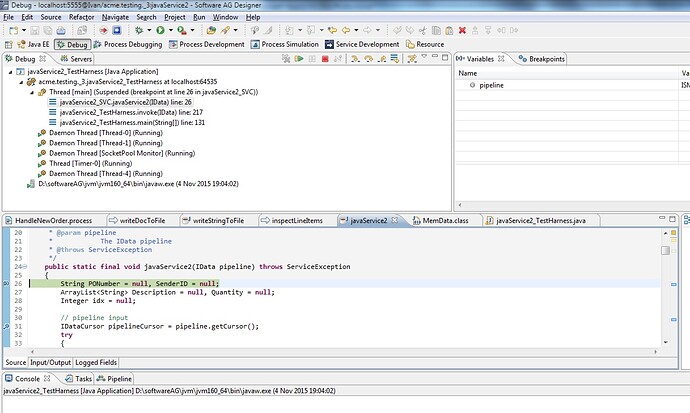Open the dropdown beside External Tools icon
Image resolution: width=690 pixels, height=413 pixels.
click(x=192, y=30)
